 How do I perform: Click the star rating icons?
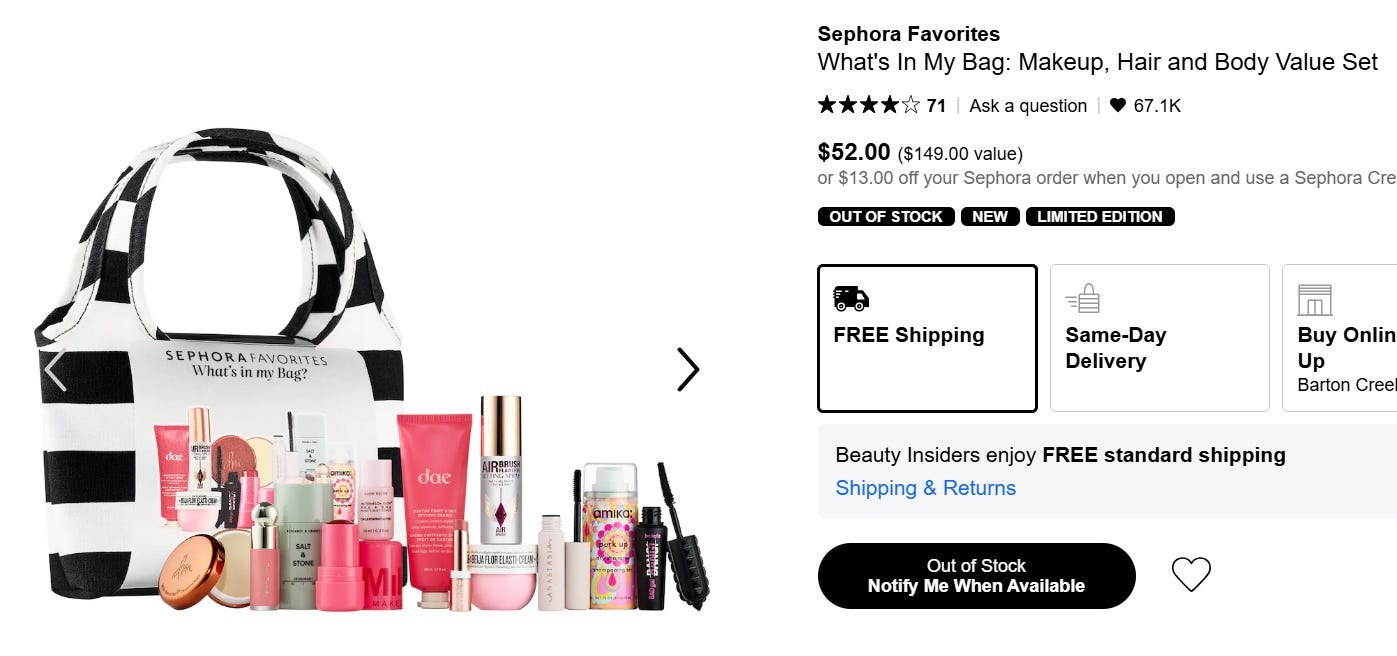tap(869, 105)
